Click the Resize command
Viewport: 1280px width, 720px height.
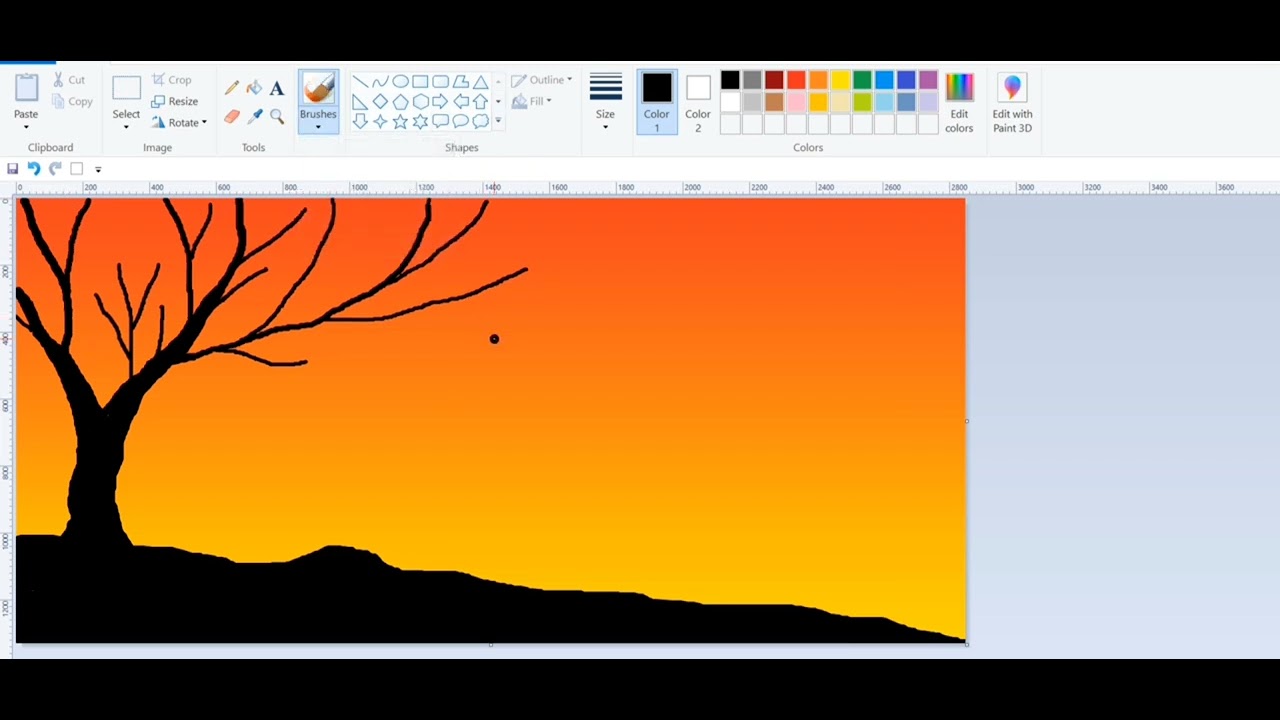coord(174,101)
